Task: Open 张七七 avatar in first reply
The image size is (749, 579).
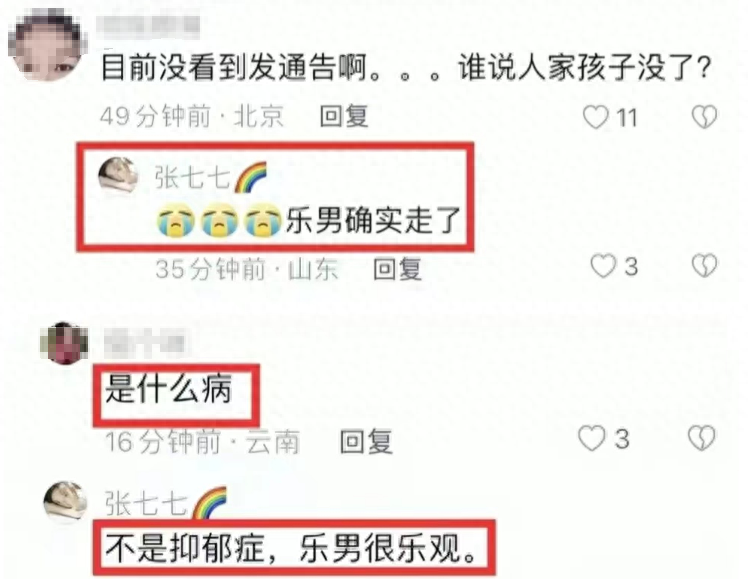Action: [118, 176]
